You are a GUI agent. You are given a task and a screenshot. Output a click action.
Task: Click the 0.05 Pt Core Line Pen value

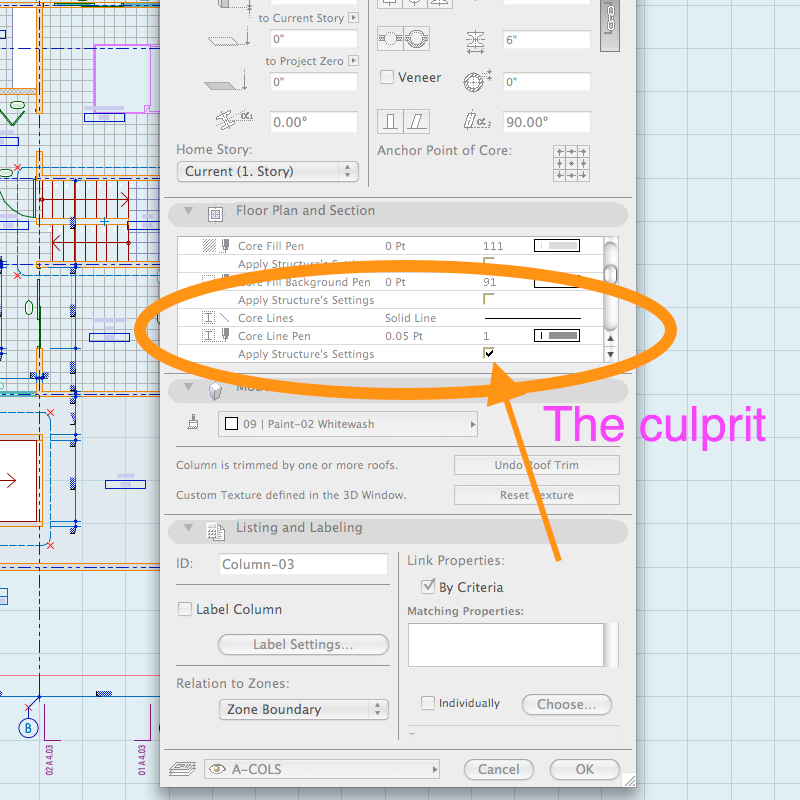(404, 336)
